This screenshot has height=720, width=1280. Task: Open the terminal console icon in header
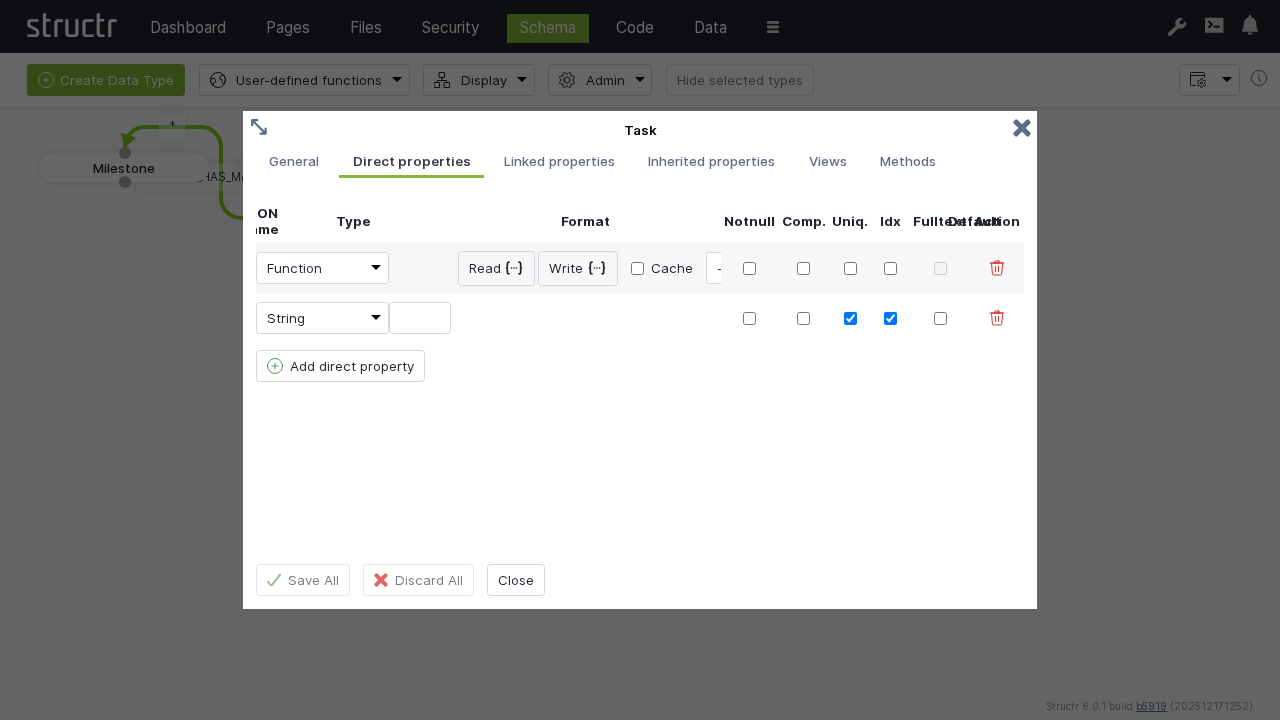[1214, 27]
